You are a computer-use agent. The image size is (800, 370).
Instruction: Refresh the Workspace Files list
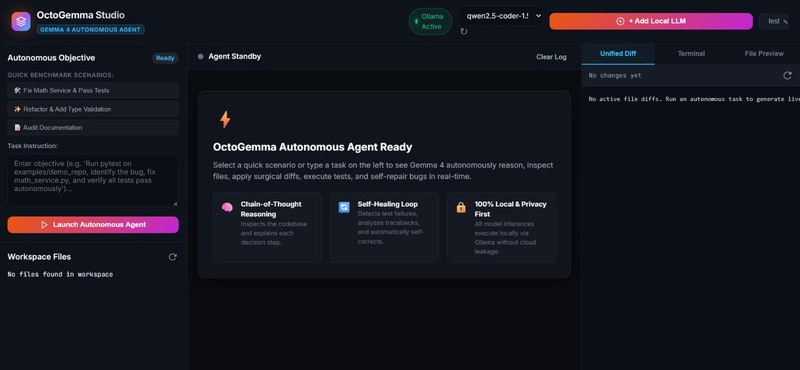pos(172,257)
